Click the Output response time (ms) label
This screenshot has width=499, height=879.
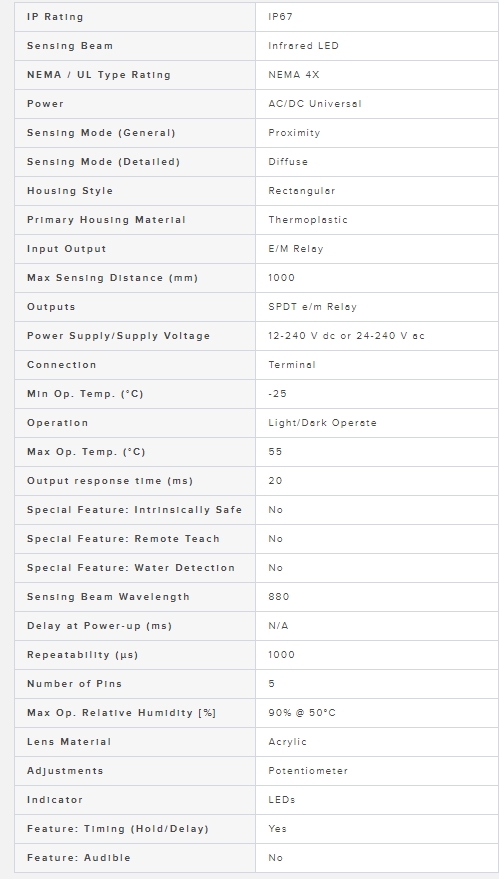110,481
